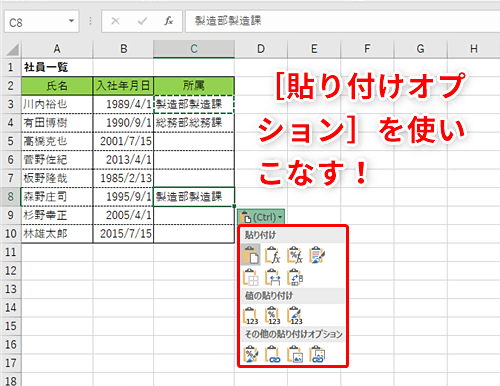The height and width of the screenshot is (386, 500).
Task: Open the (Ctrl) paste options dropdown
Action: coord(261,217)
